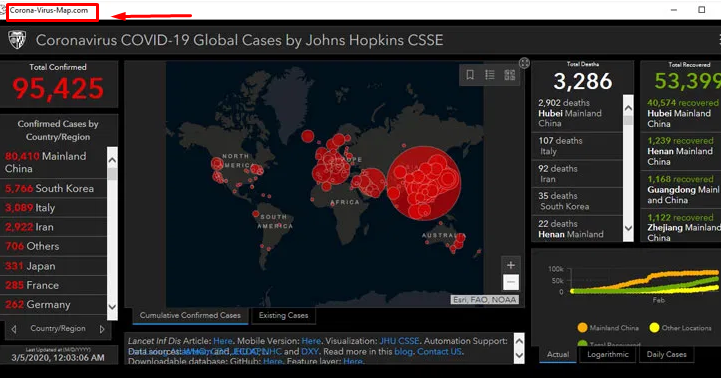Expand the map to fullscreen

[524, 63]
